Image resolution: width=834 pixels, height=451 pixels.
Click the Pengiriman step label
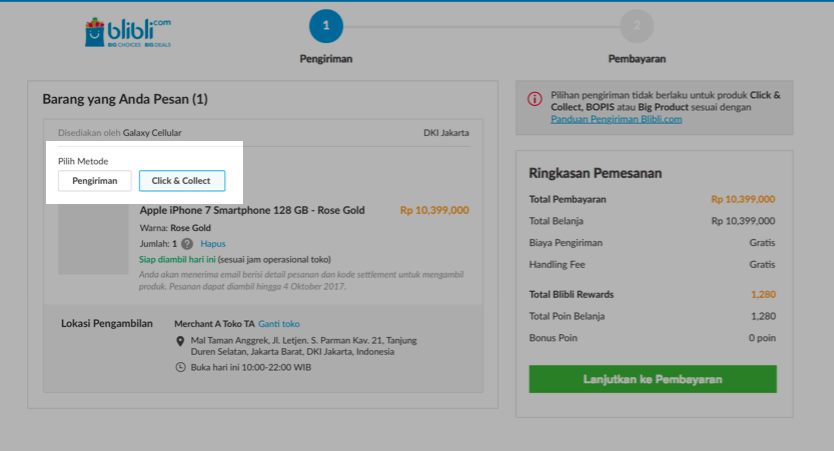[x=326, y=59]
